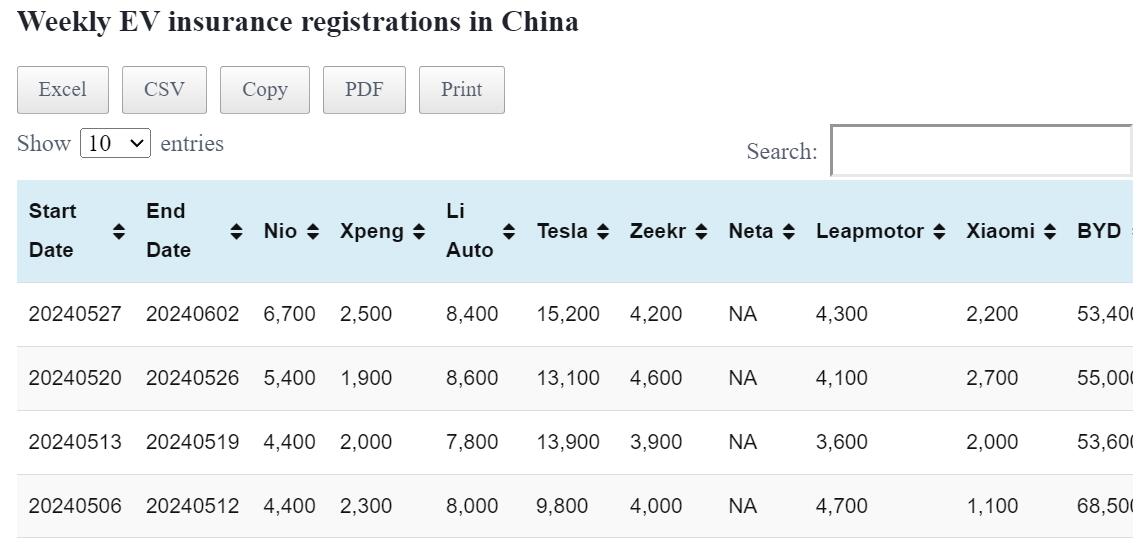This screenshot has width=1138, height=544.
Task: Download the table as CSV
Action: point(164,90)
